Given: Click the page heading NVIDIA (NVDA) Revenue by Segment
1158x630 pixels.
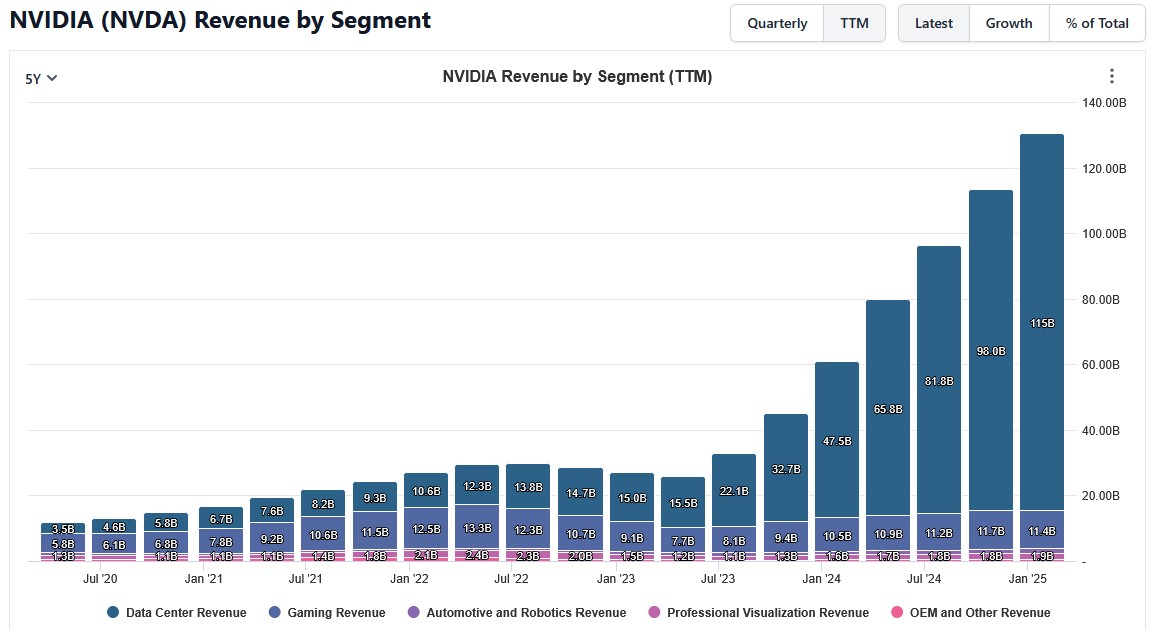Looking at the screenshot, I should point(220,20).
